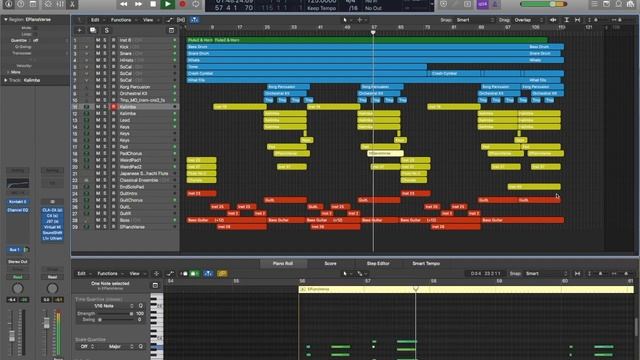640x360 pixels.
Task: Toggle the Flex button in tracks area
Action: point(181,20)
